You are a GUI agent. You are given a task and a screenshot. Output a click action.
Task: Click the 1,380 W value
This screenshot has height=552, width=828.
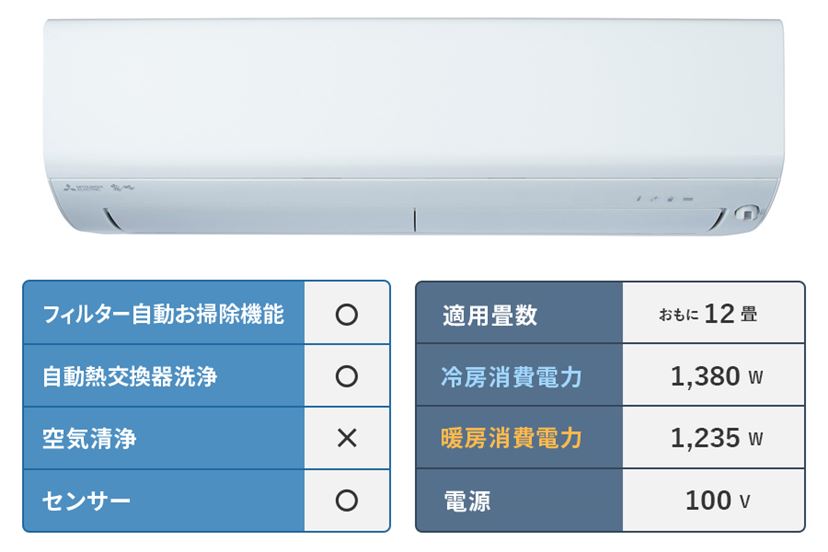(x=717, y=376)
